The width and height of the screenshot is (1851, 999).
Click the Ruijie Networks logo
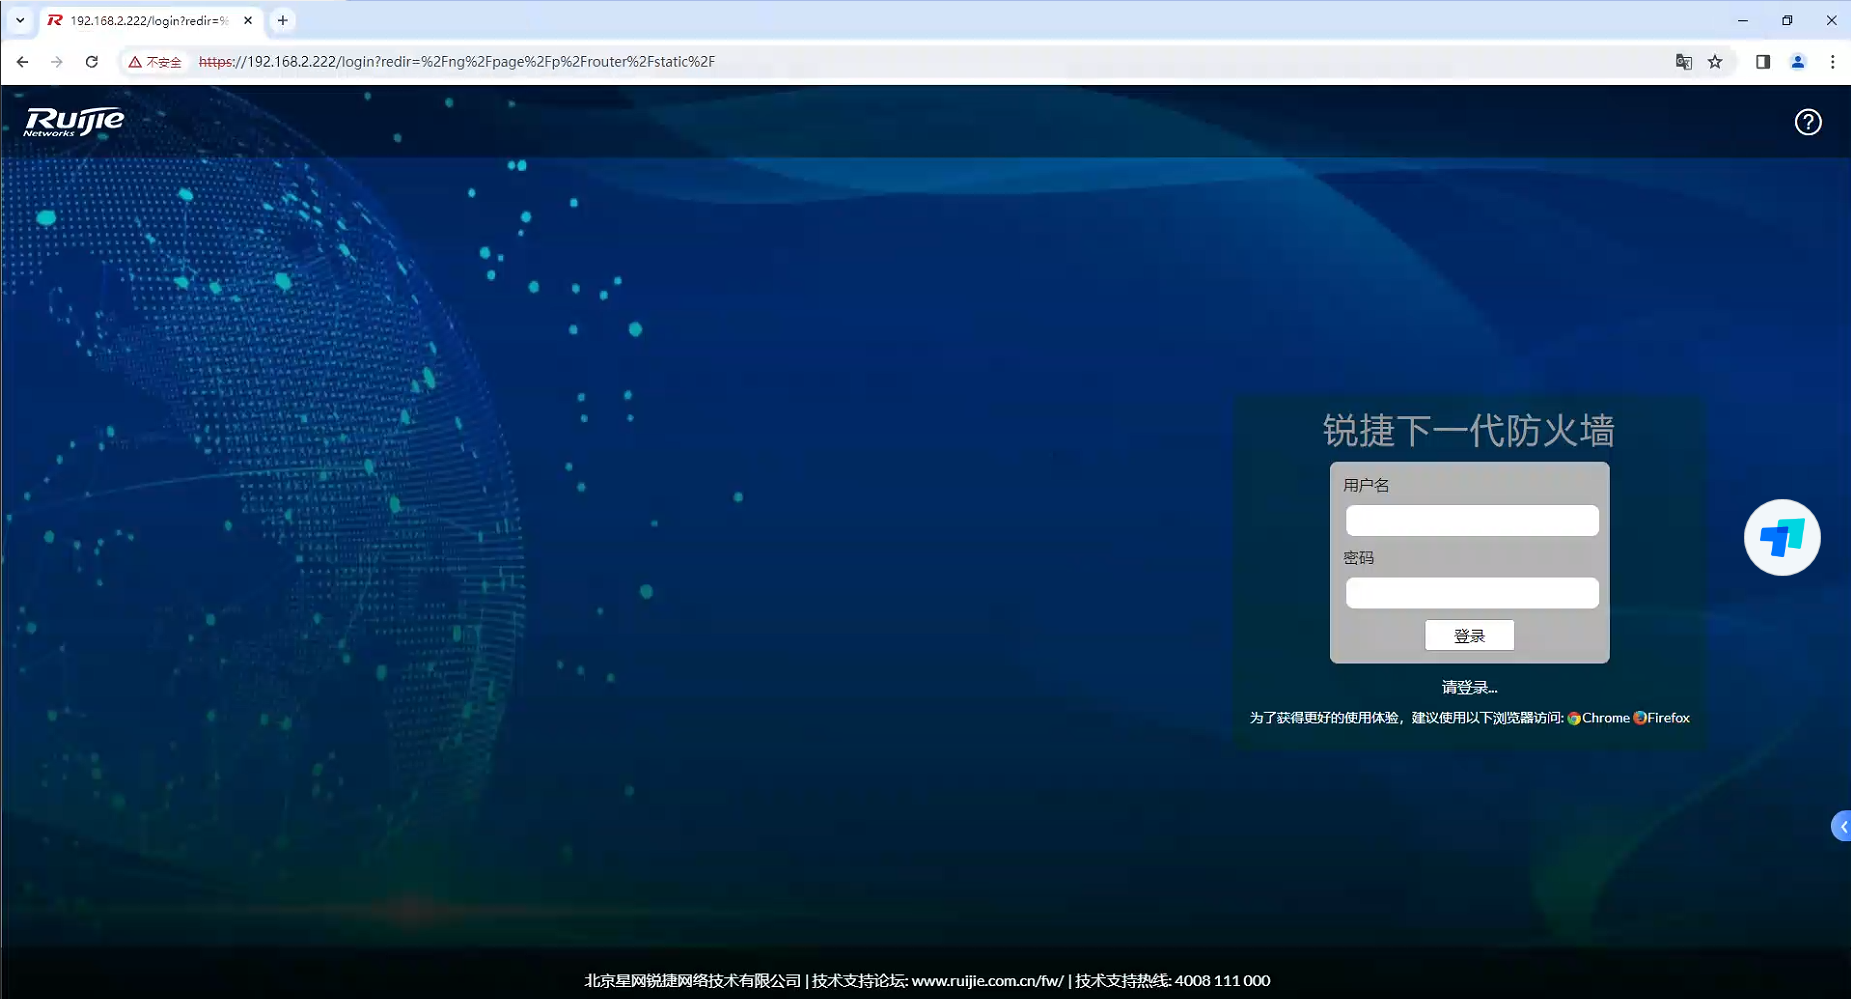click(74, 121)
